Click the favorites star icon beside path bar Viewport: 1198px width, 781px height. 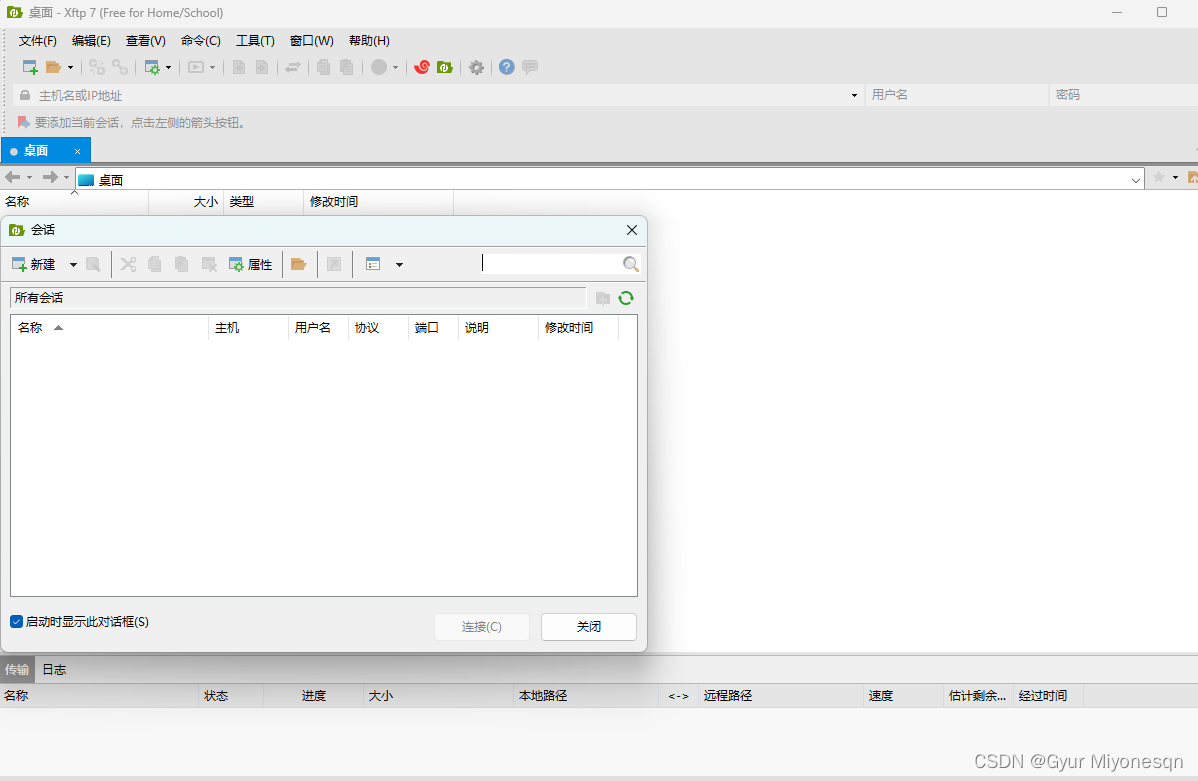tap(1159, 177)
